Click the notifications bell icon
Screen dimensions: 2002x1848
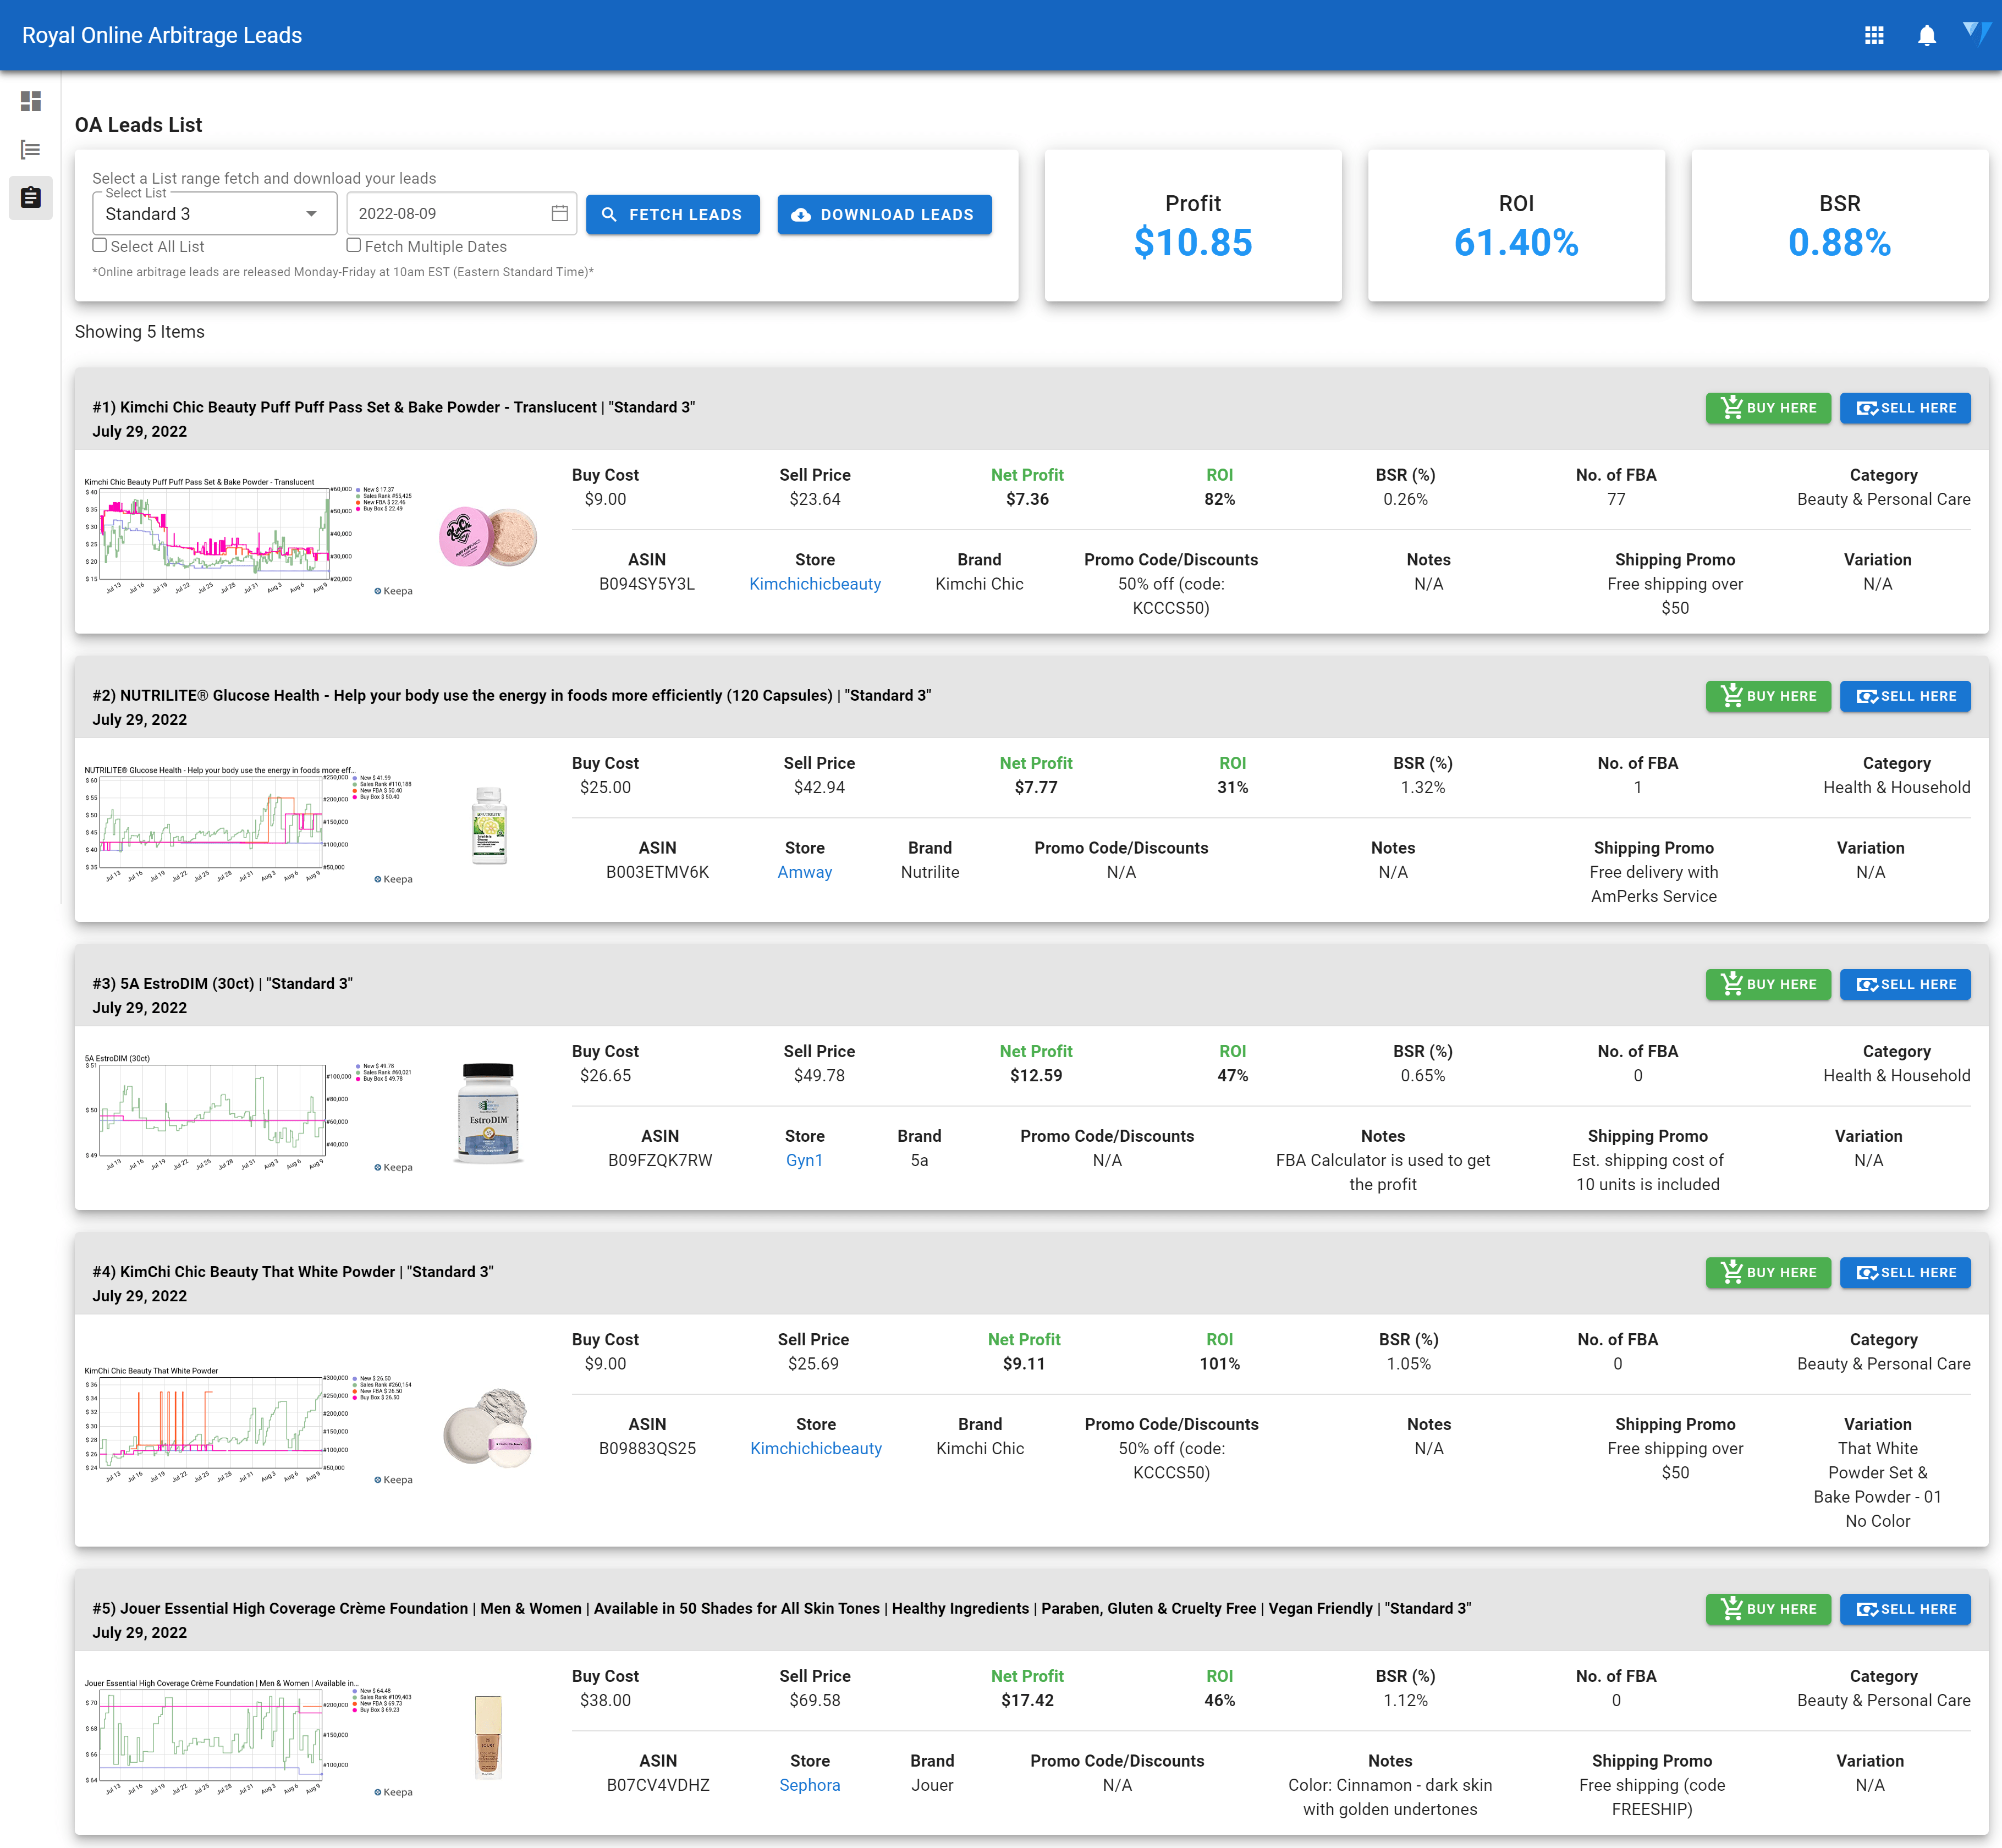click(1926, 36)
